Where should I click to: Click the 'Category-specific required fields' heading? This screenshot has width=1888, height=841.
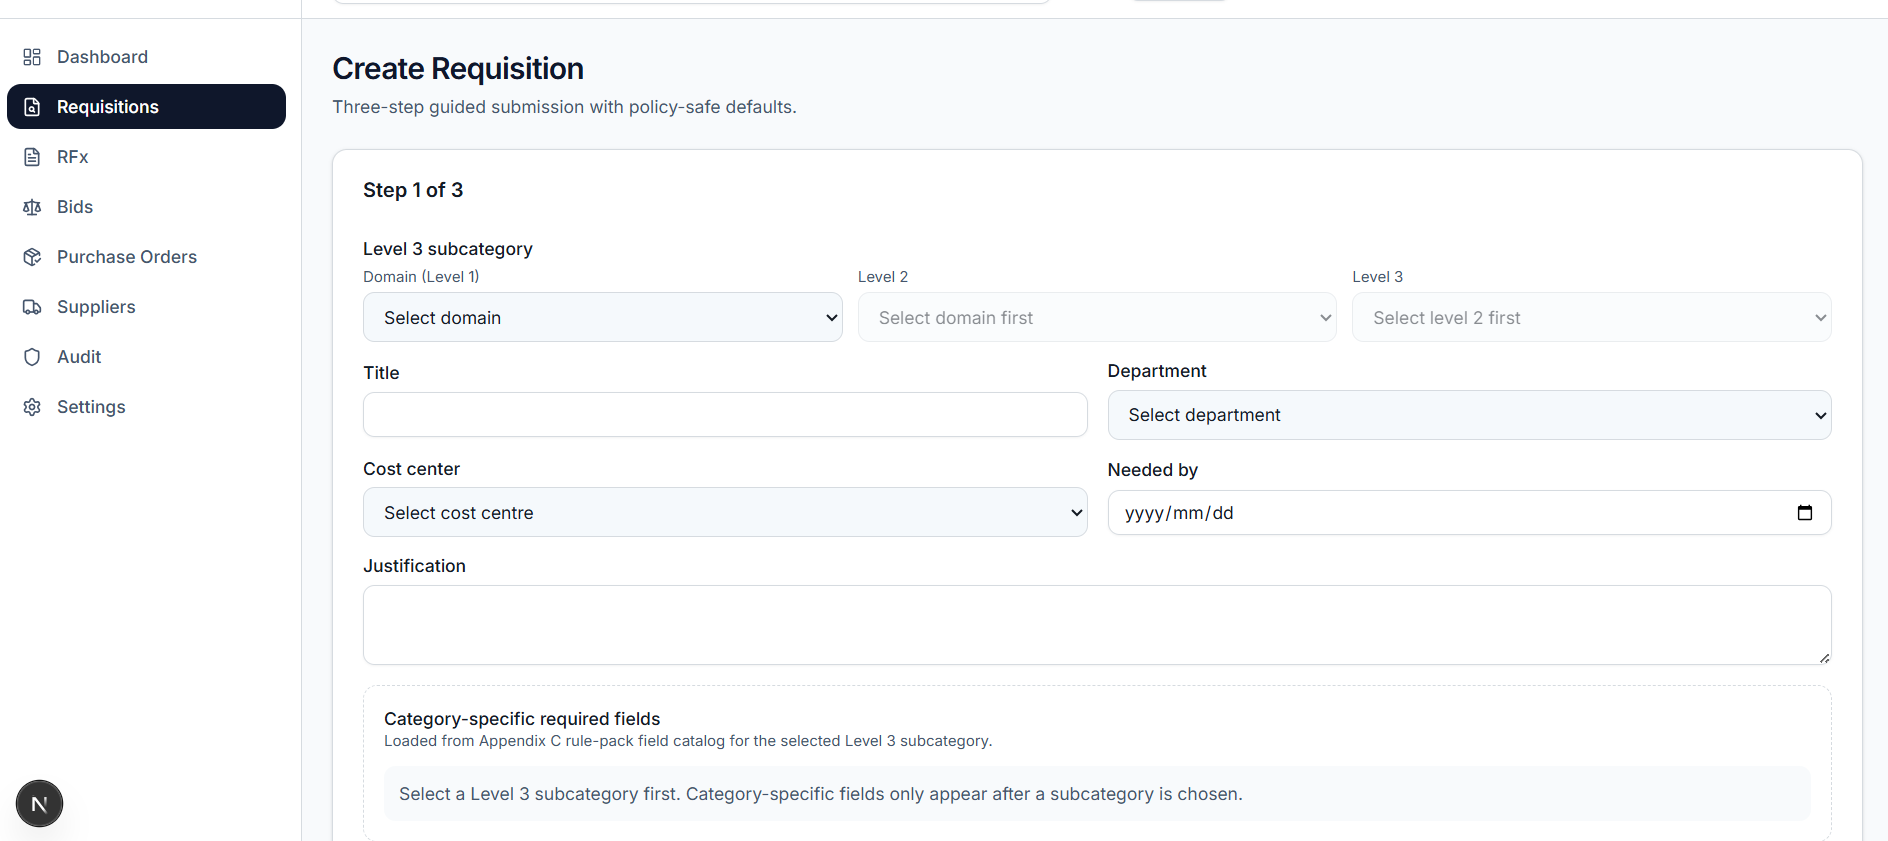click(x=522, y=718)
